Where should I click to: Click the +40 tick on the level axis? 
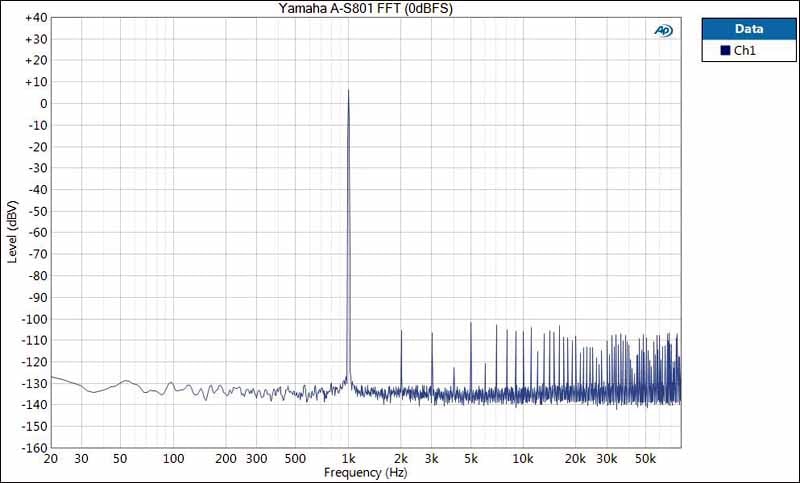(x=36, y=18)
